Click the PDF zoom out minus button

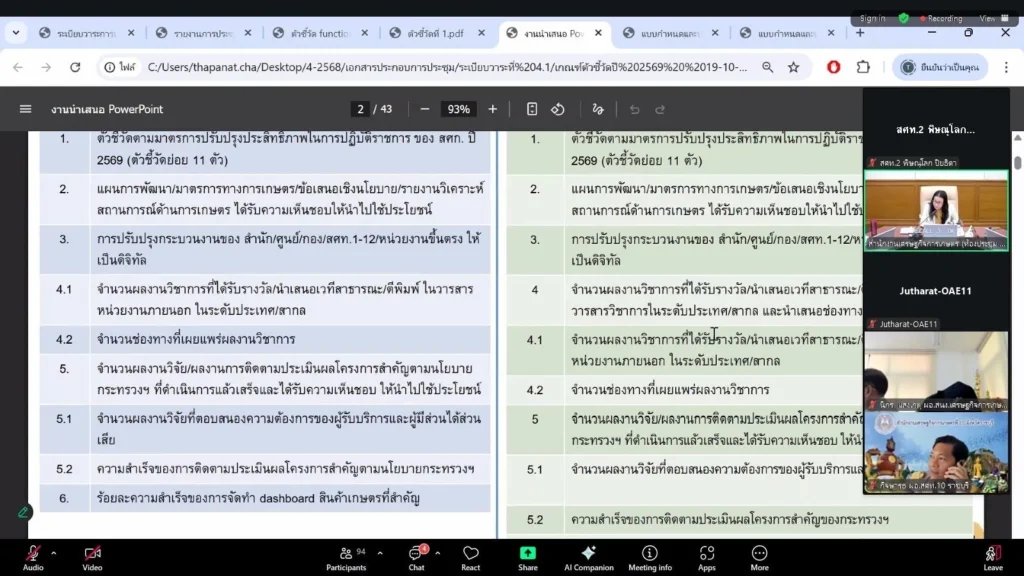tap(425, 109)
